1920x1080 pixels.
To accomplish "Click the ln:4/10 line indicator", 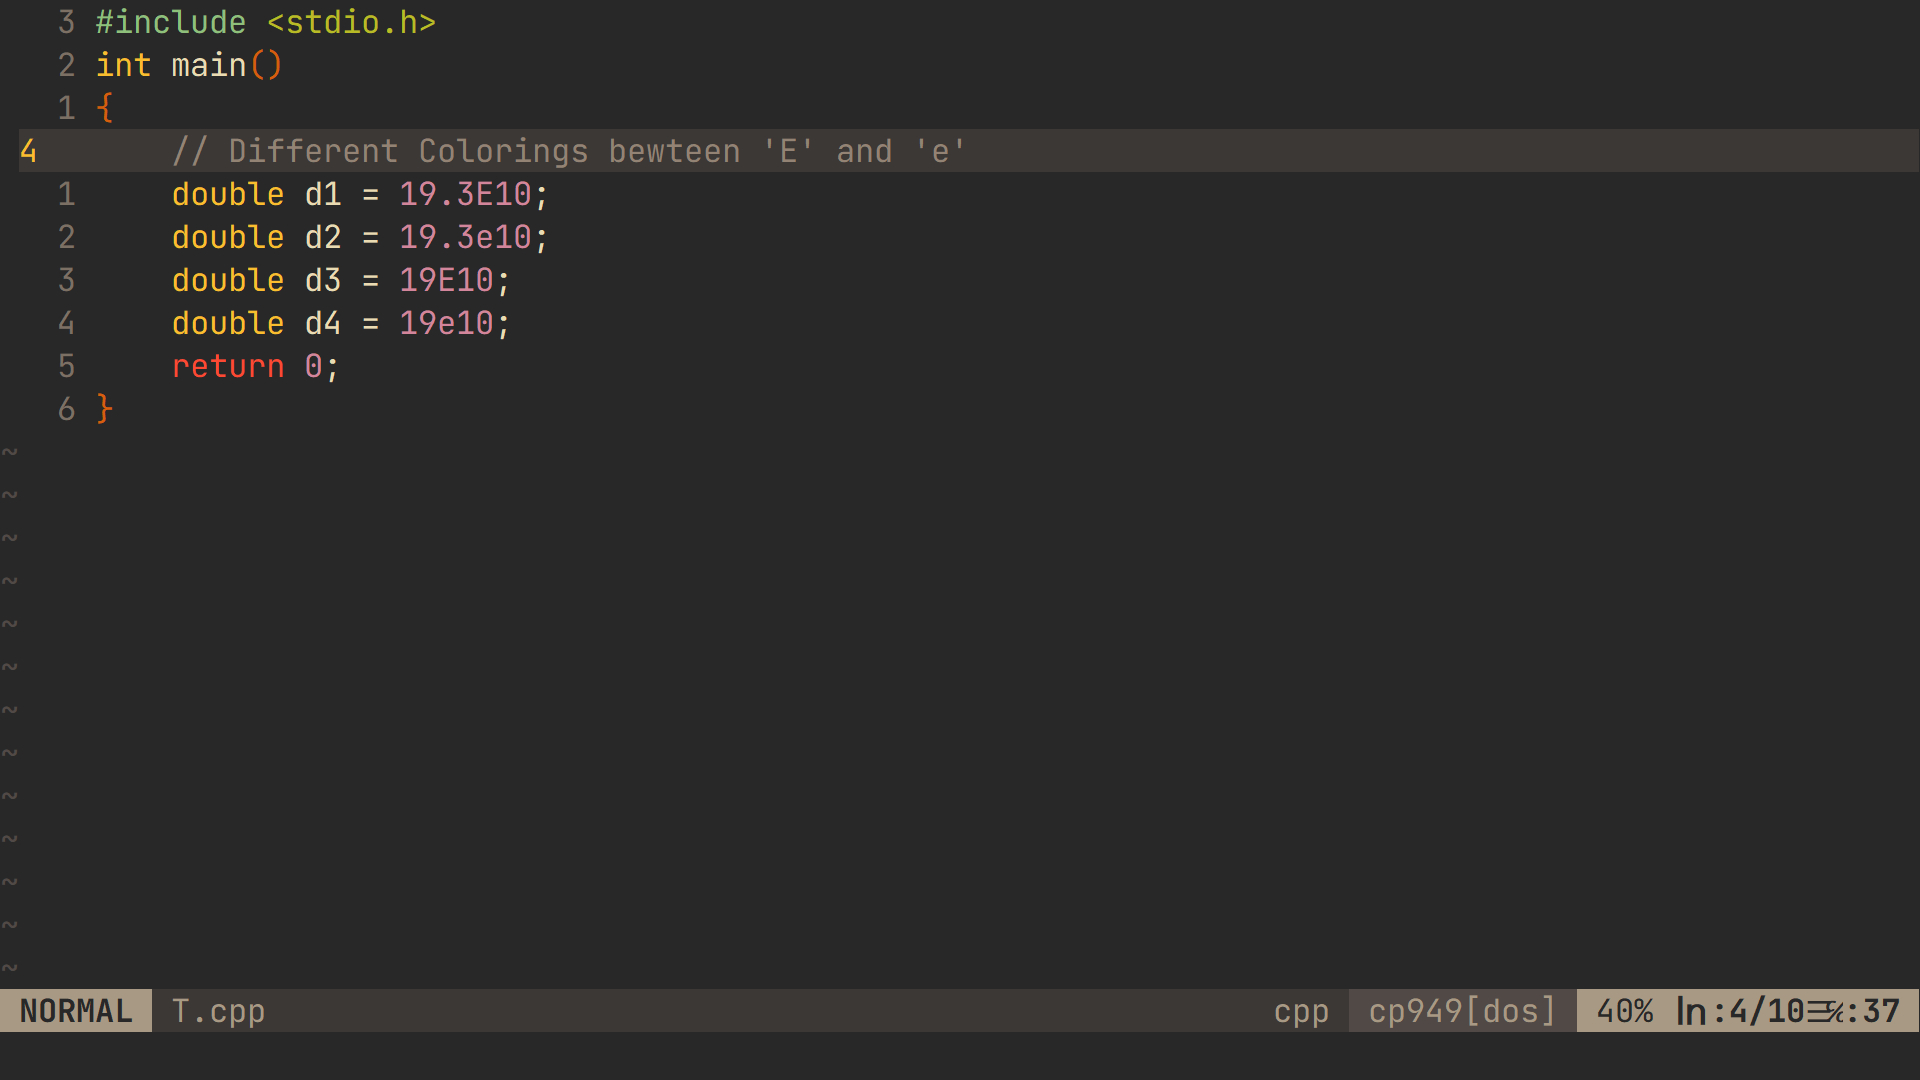I will coord(1740,1010).
